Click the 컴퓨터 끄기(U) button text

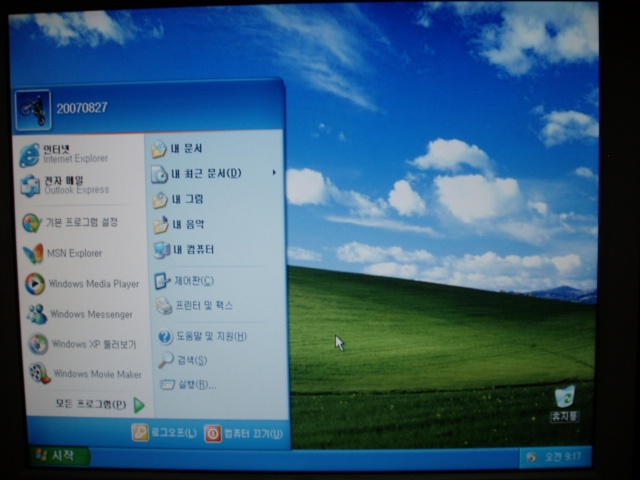click(253, 434)
